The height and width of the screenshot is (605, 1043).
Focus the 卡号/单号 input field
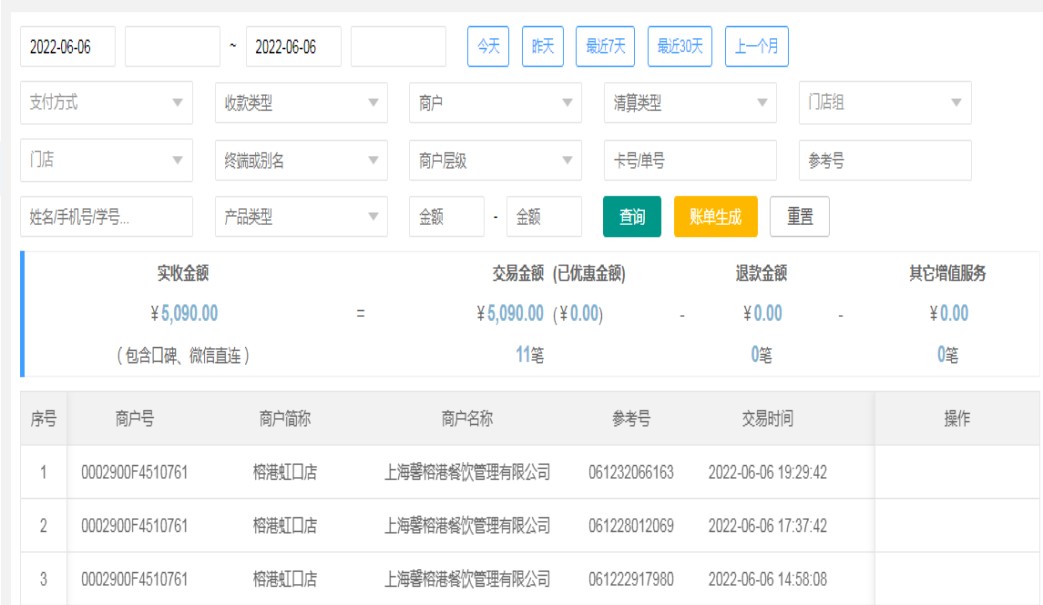[x=690, y=160]
